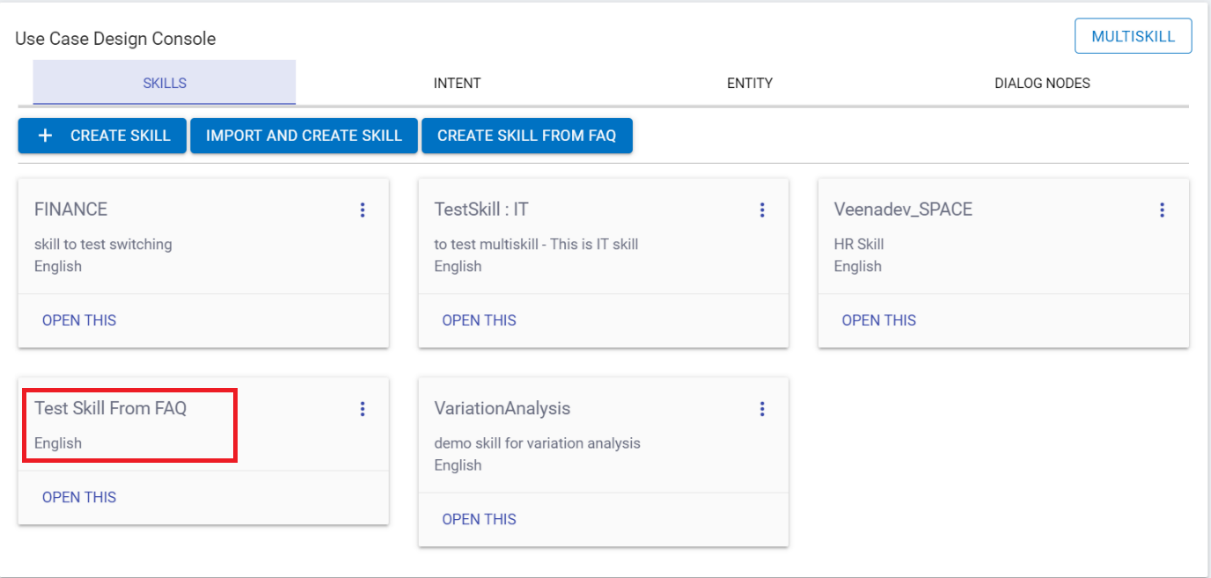This screenshot has height=578, width=1211.
Task: Switch to the ENTITY tab
Action: coord(749,83)
